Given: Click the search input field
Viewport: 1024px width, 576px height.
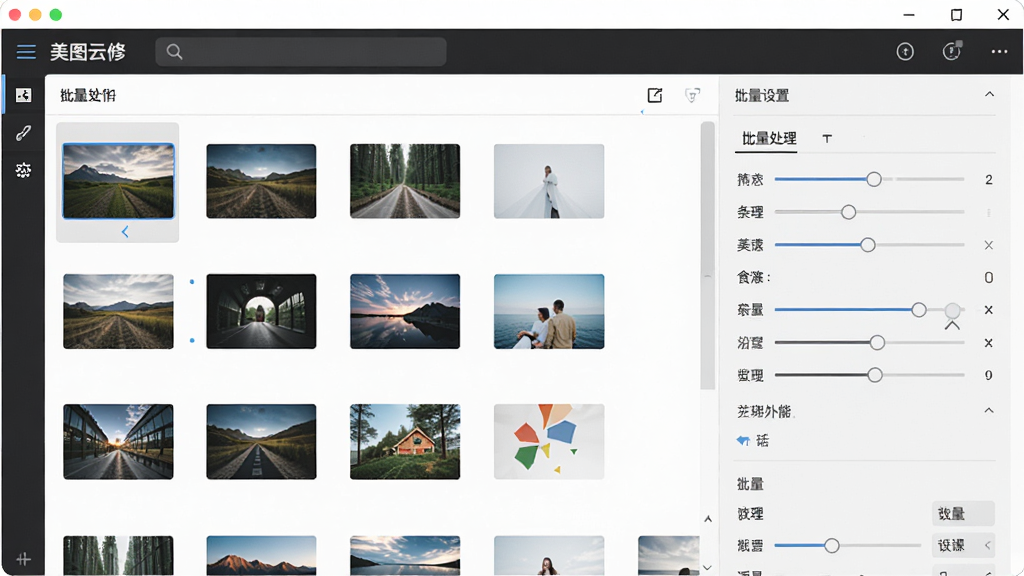Looking at the screenshot, I should tap(301, 52).
